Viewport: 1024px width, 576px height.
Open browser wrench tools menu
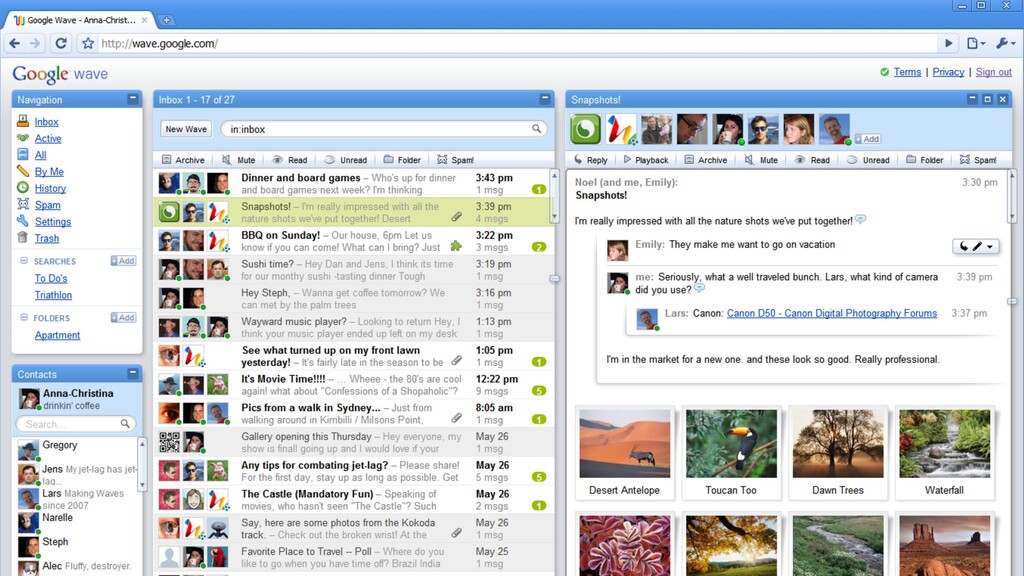(x=1004, y=43)
